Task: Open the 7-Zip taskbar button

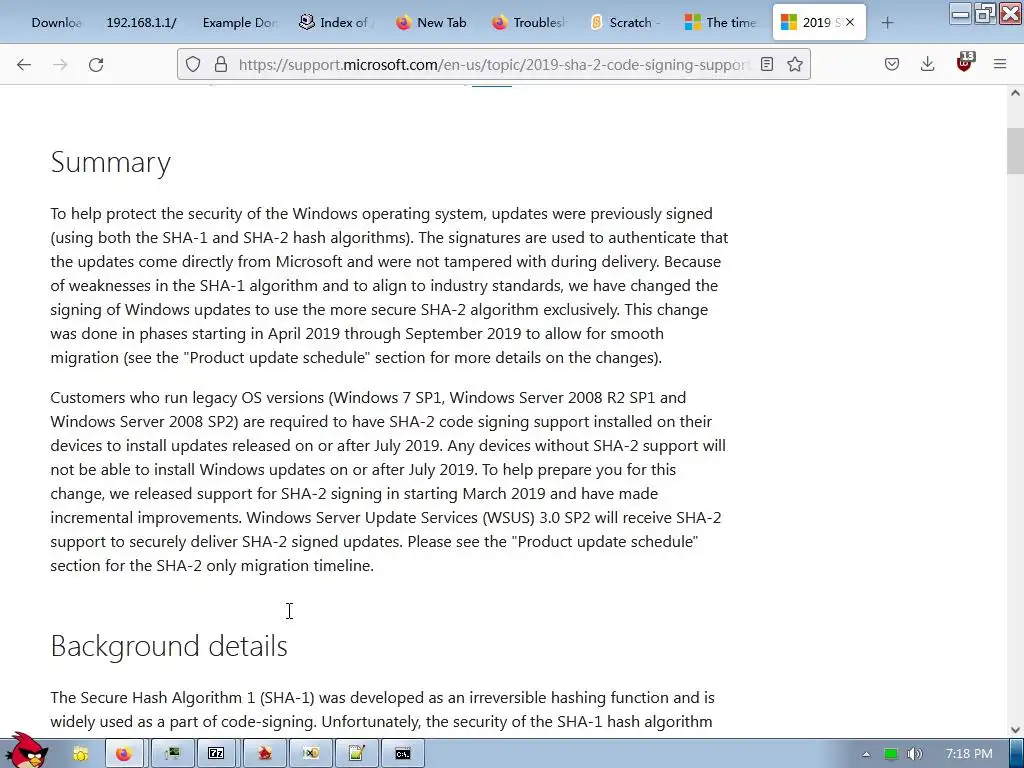Action: tap(217, 754)
